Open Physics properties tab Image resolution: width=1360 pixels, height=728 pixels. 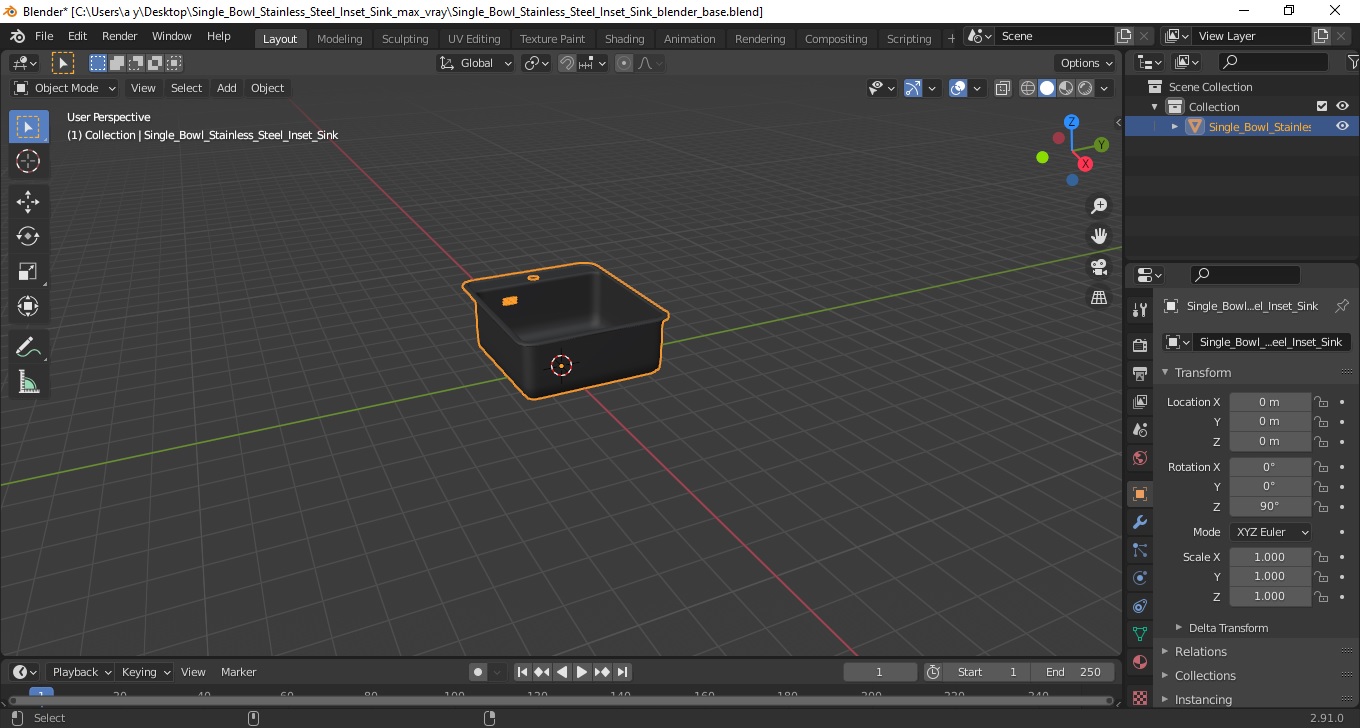1139,578
